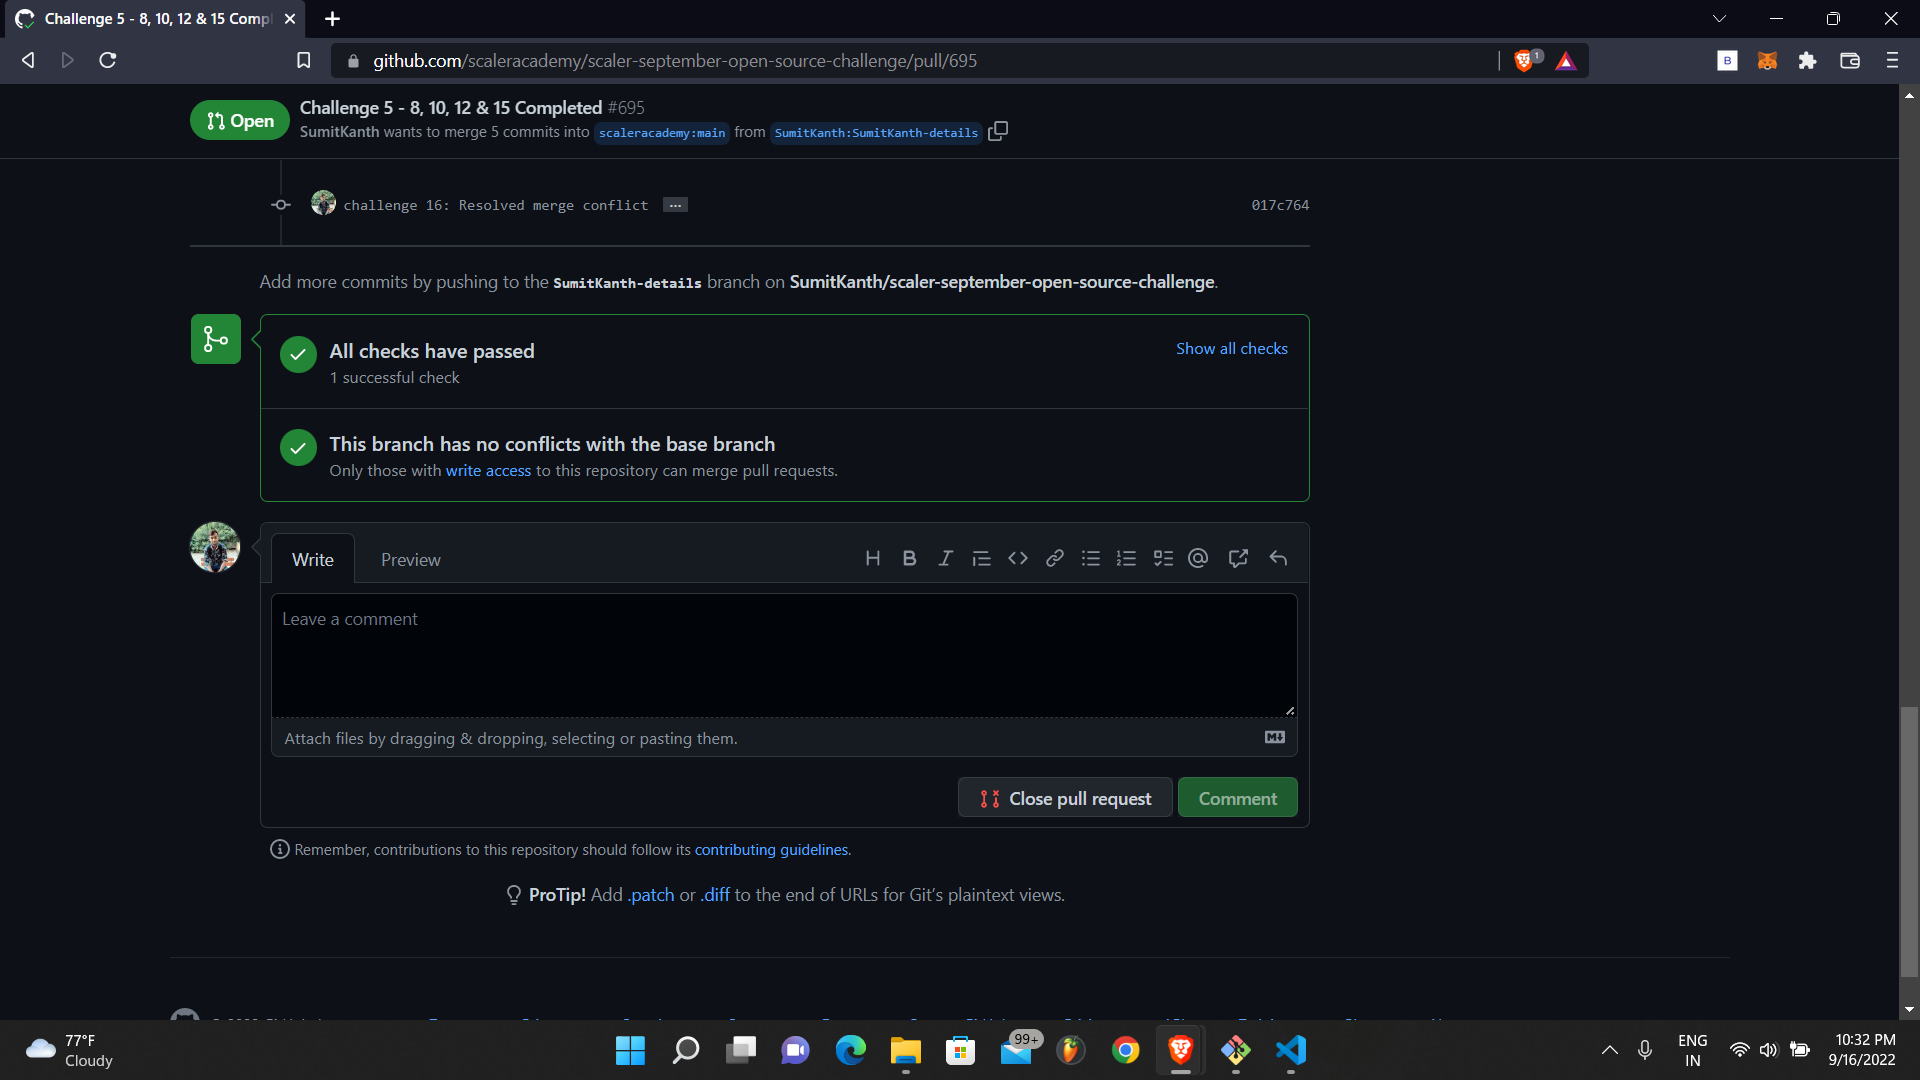1920x1080 pixels.
Task: Open the vertical tab list chevron
Action: (1719, 18)
